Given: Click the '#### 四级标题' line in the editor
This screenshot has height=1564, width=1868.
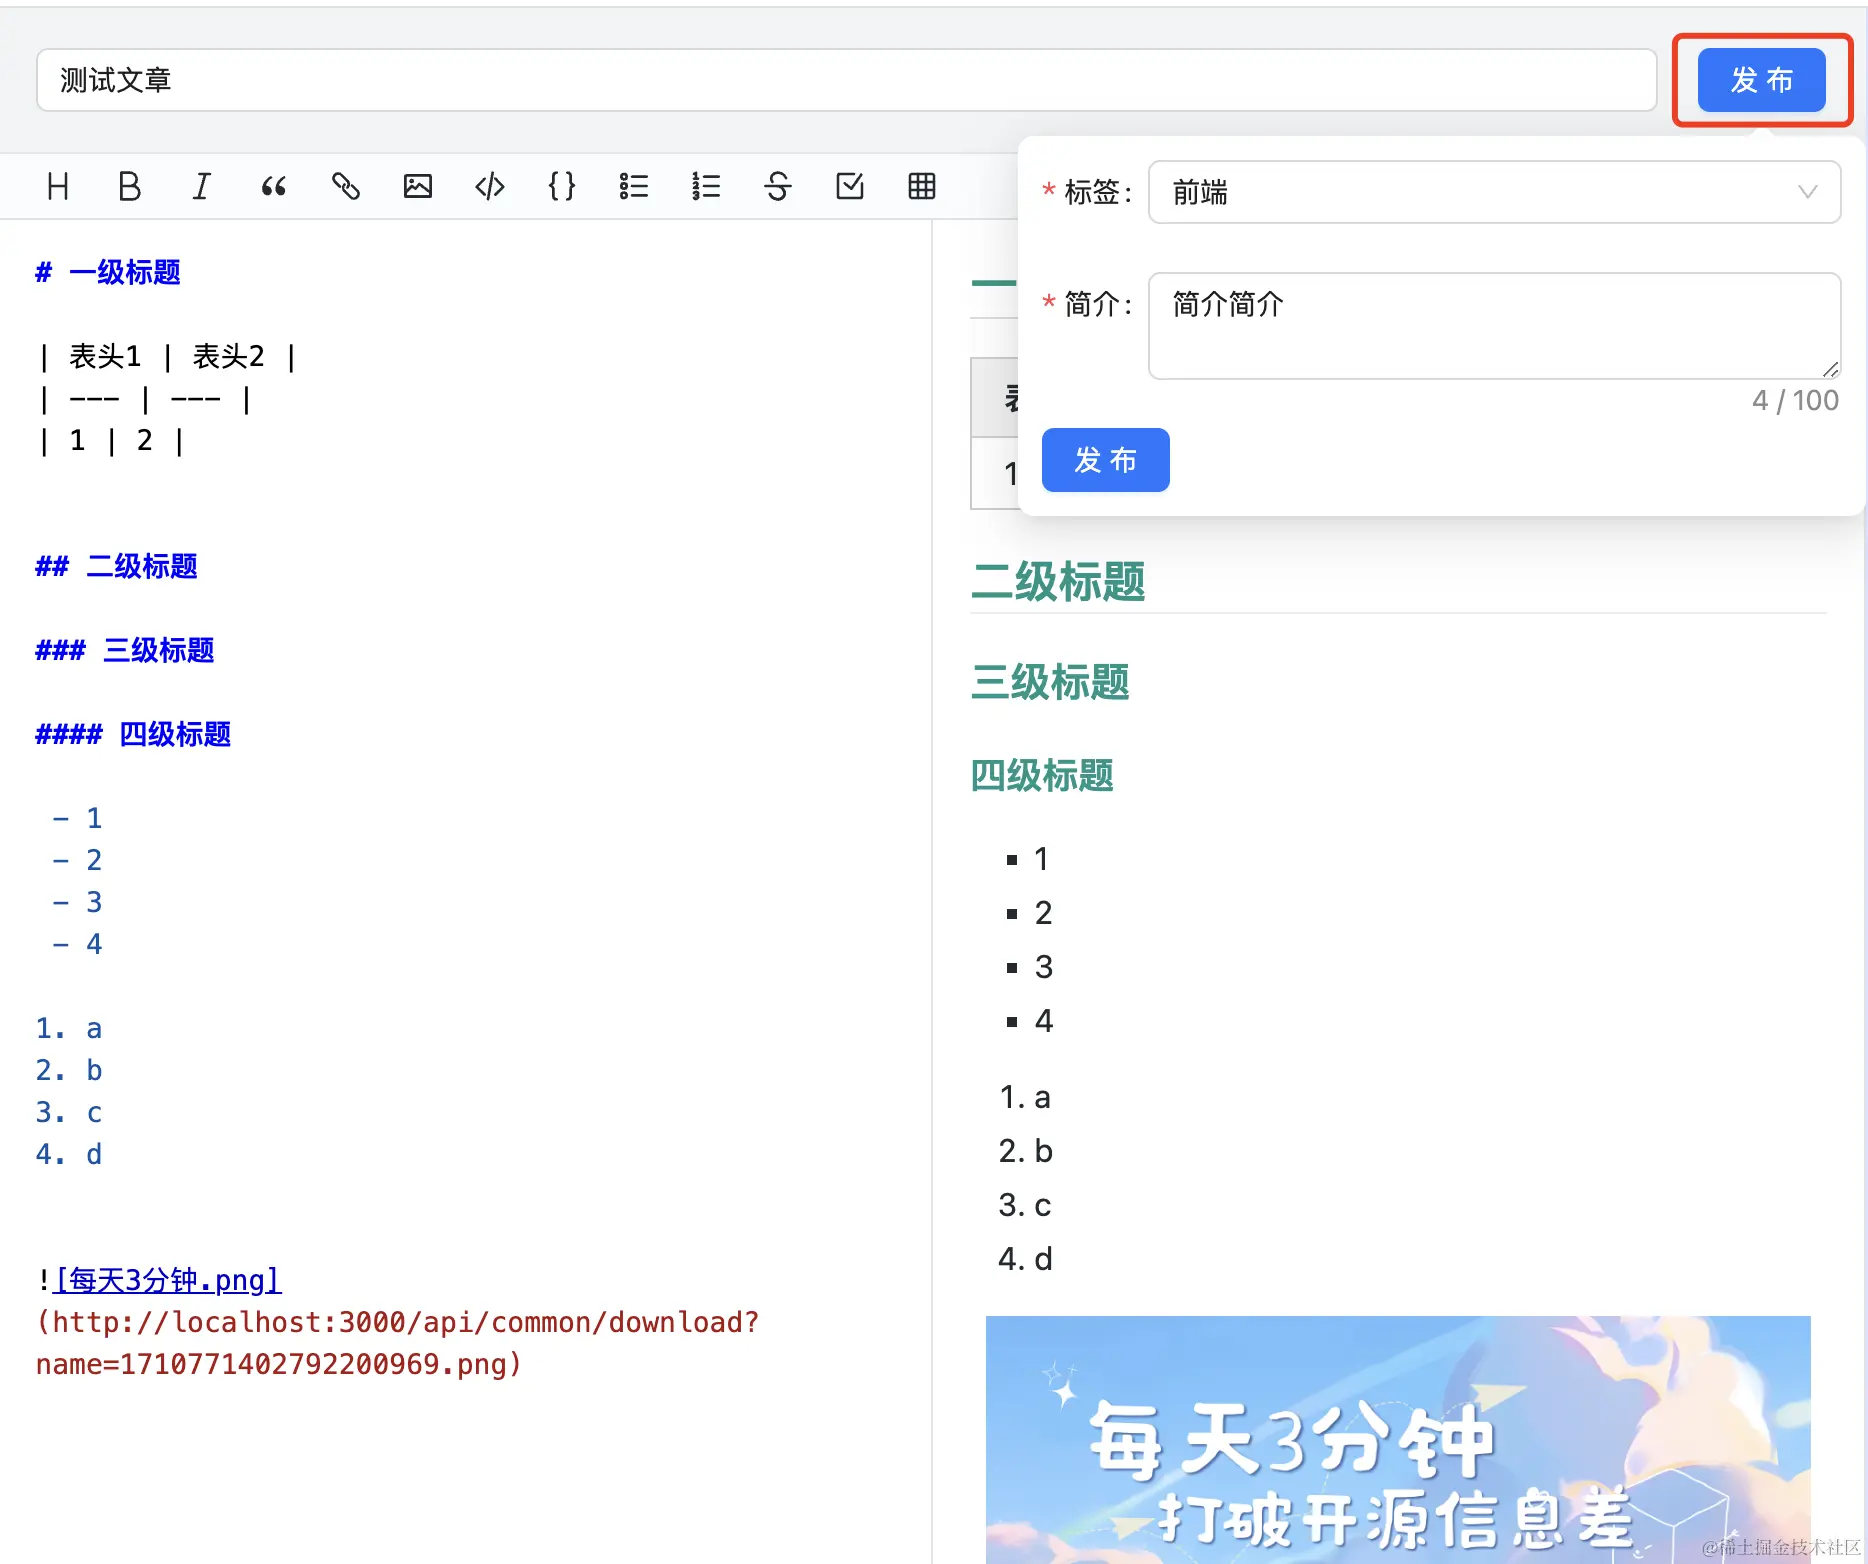Looking at the screenshot, I should click(x=133, y=734).
